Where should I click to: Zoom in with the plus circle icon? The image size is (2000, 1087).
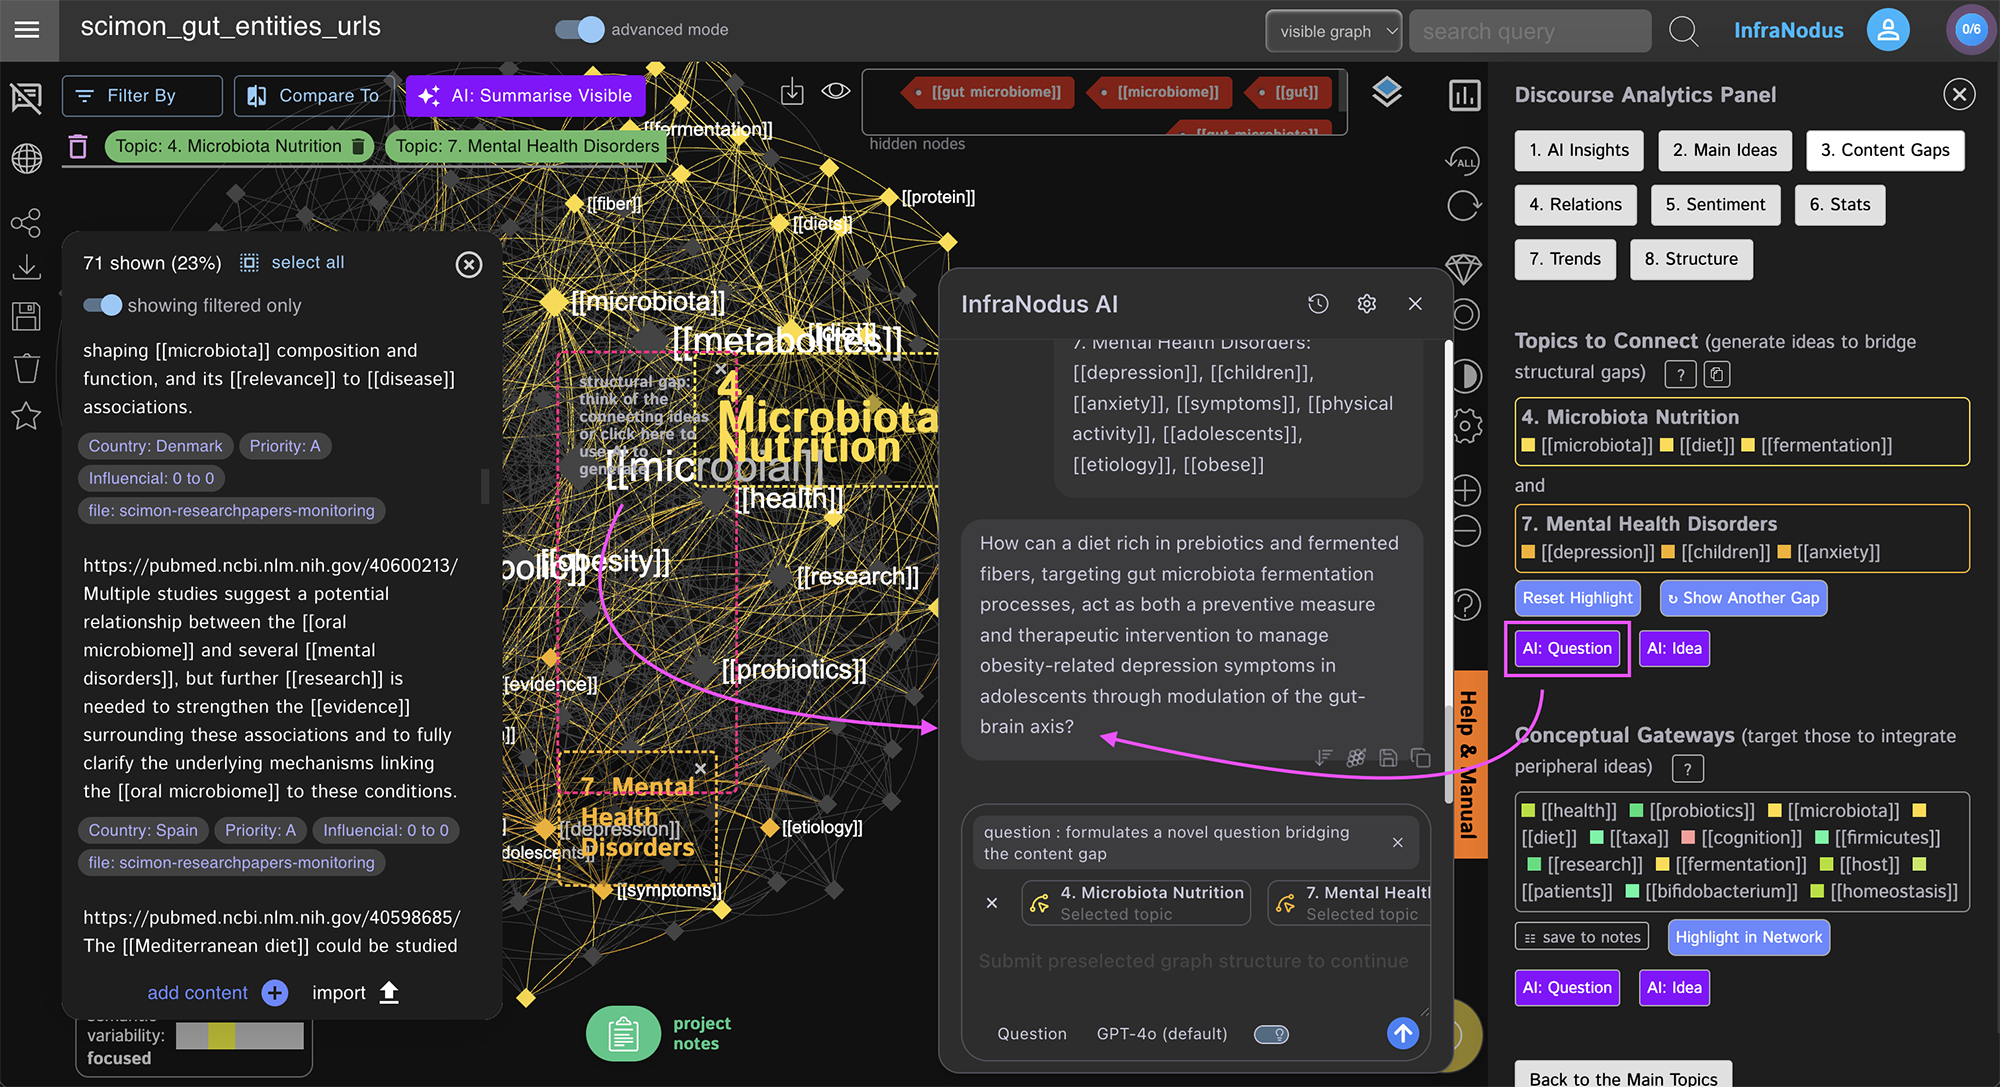coord(1466,490)
